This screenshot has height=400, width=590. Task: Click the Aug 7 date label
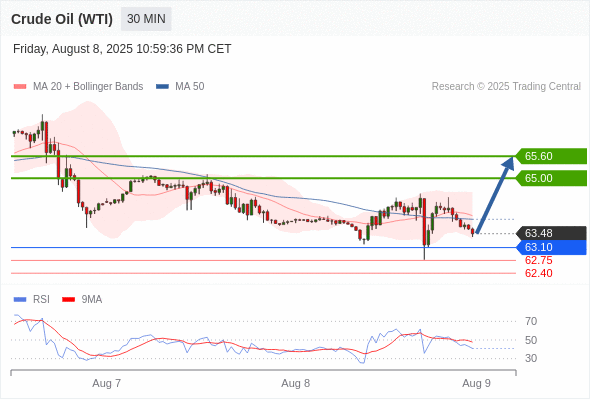pos(106,383)
